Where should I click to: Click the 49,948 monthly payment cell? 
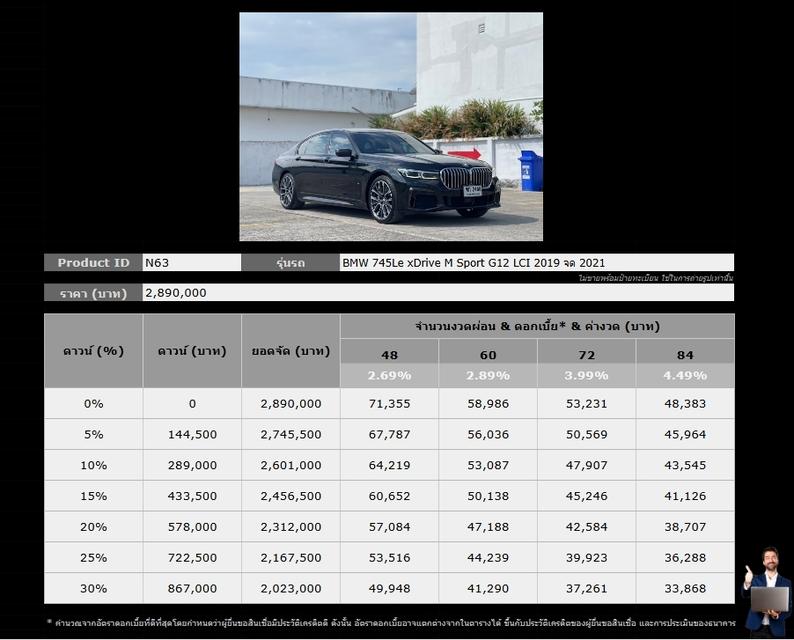(x=389, y=588)
